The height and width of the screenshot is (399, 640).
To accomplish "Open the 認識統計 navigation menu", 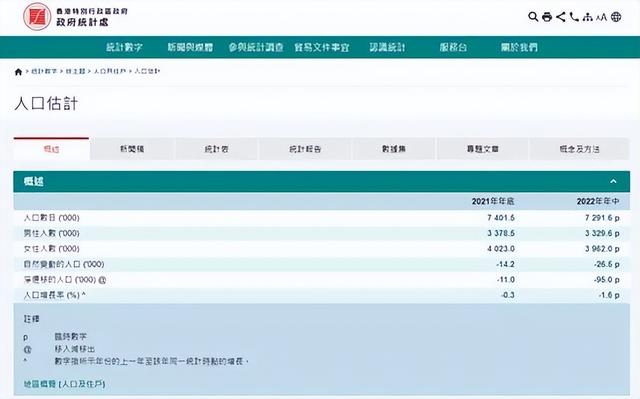I will coord(387,47).
